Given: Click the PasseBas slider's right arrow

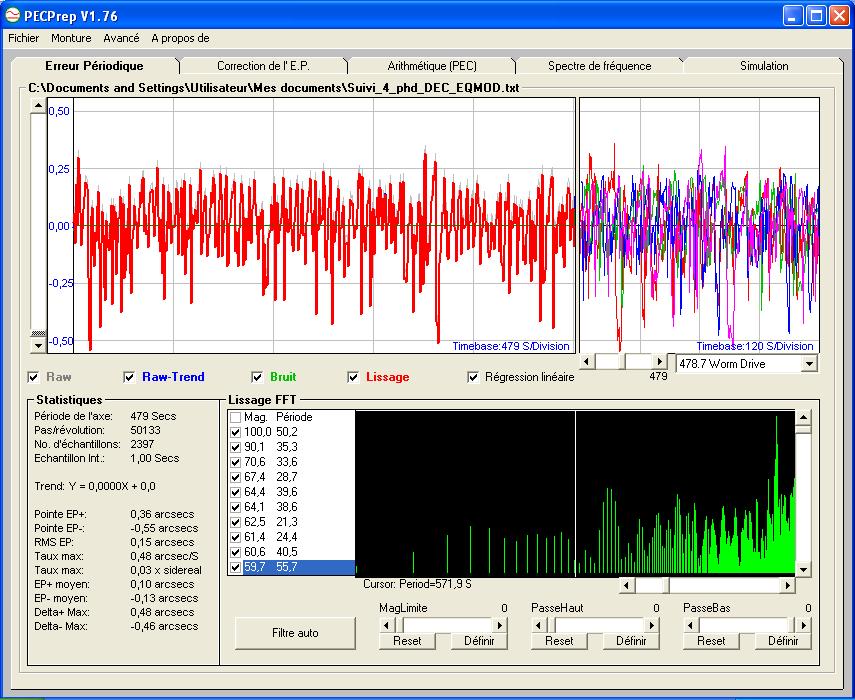Looking at the screenshot, I should click(805, 625).
